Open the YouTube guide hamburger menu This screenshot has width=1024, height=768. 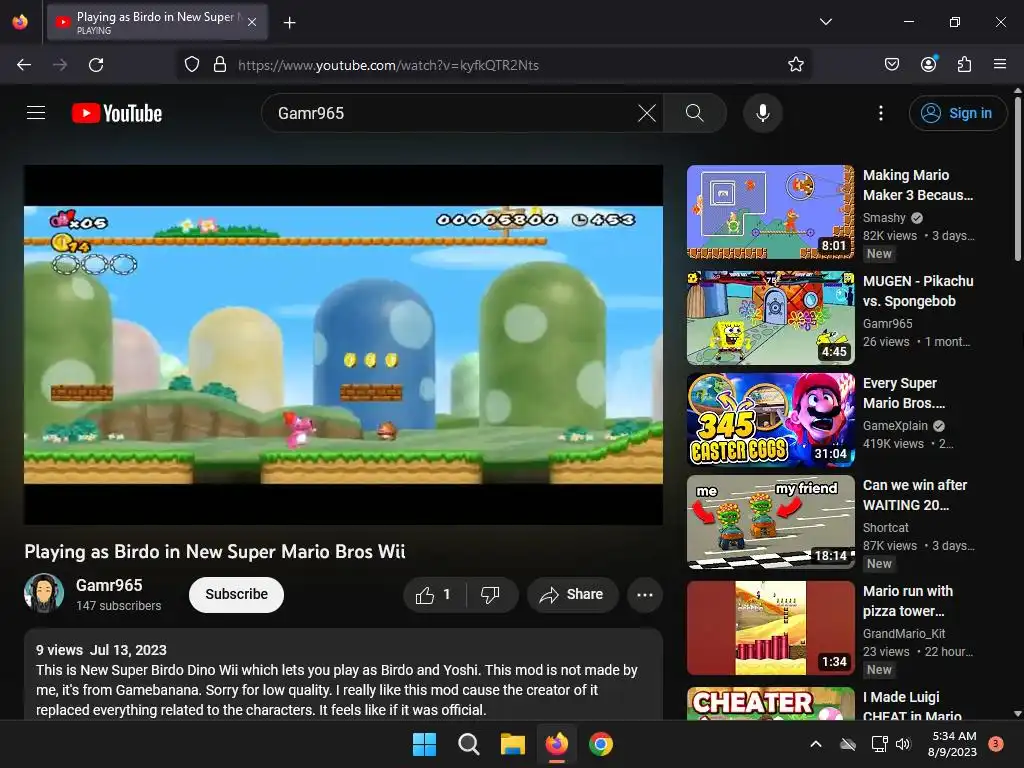36,113
